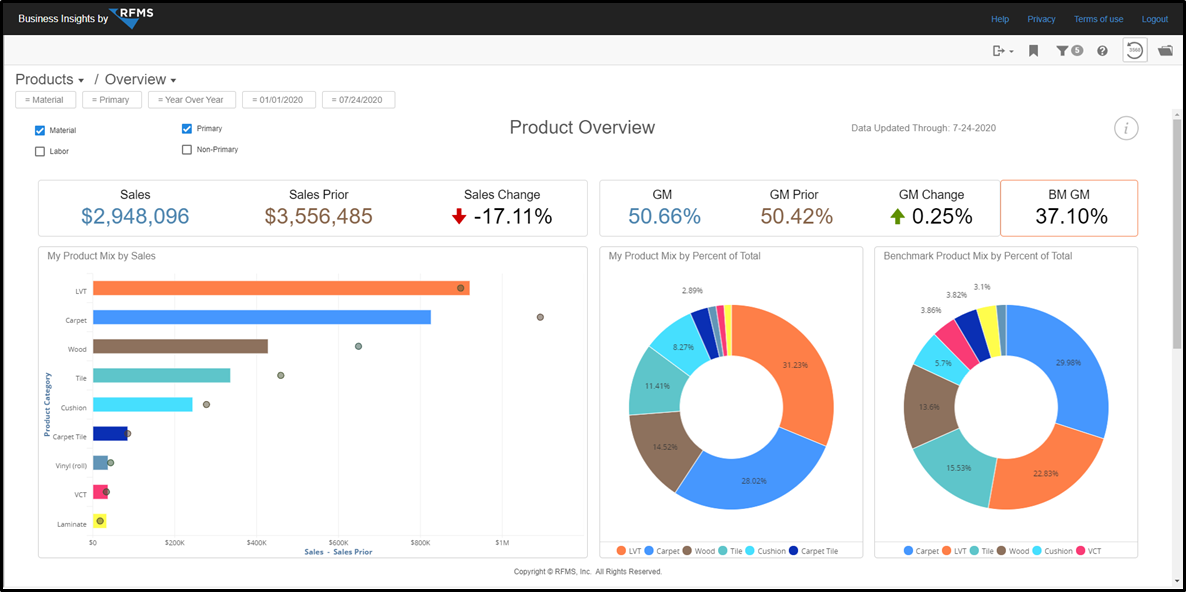Click the RFMS logo in header
Screen dimensions: 1186x592
(130, 17)
